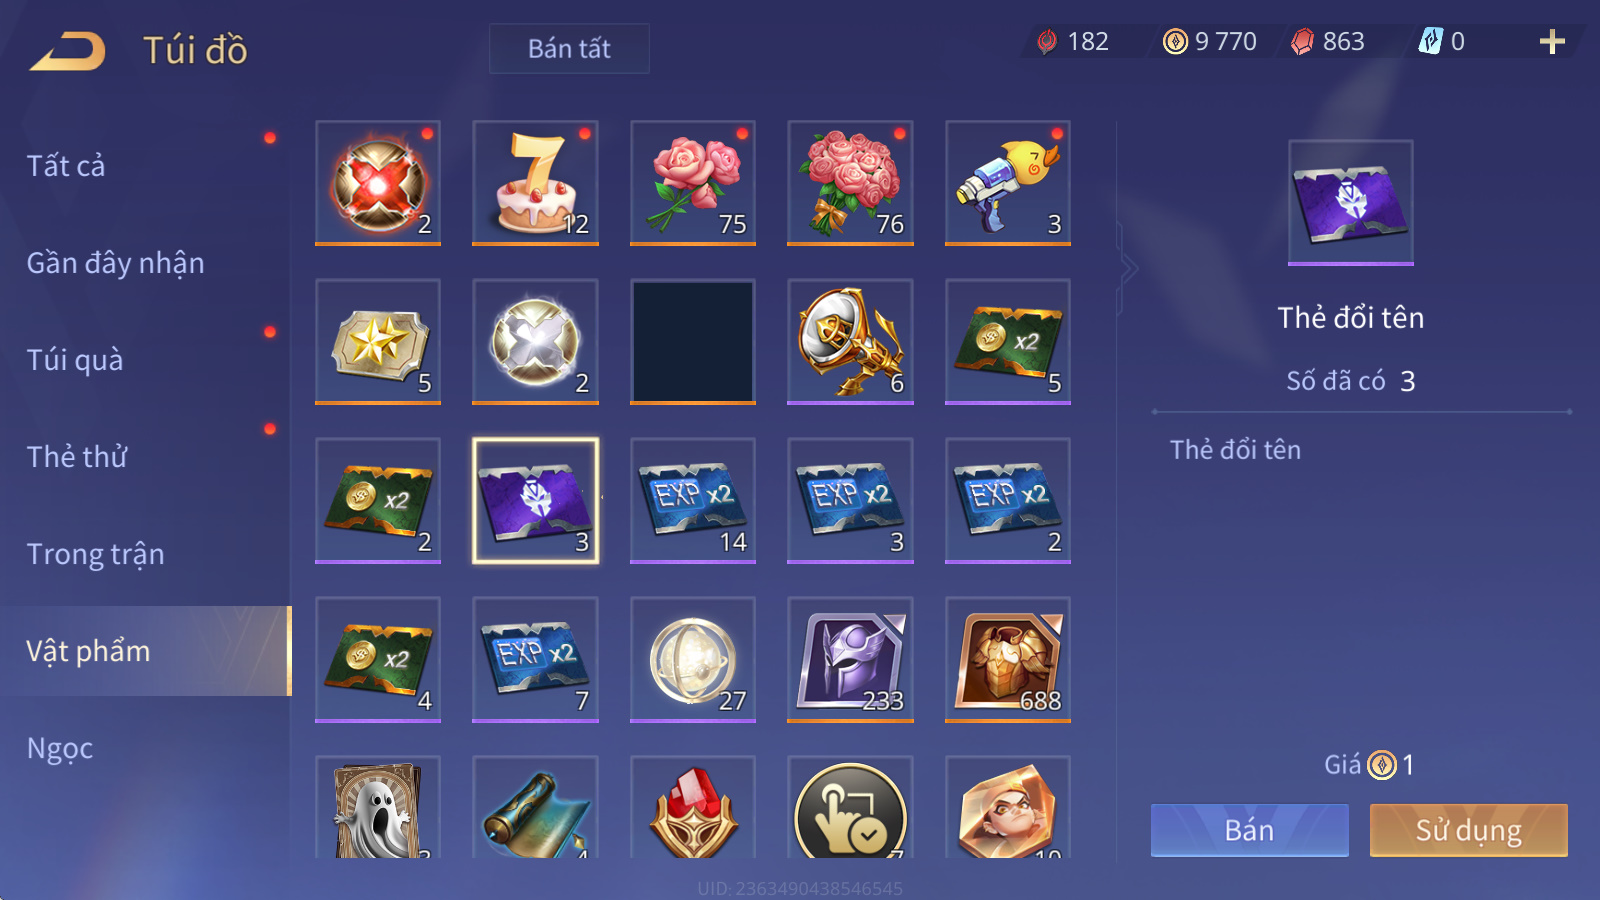Select the EXP x2 card with 14
This screenshot has height=900, width=1600.
[693, 500]
